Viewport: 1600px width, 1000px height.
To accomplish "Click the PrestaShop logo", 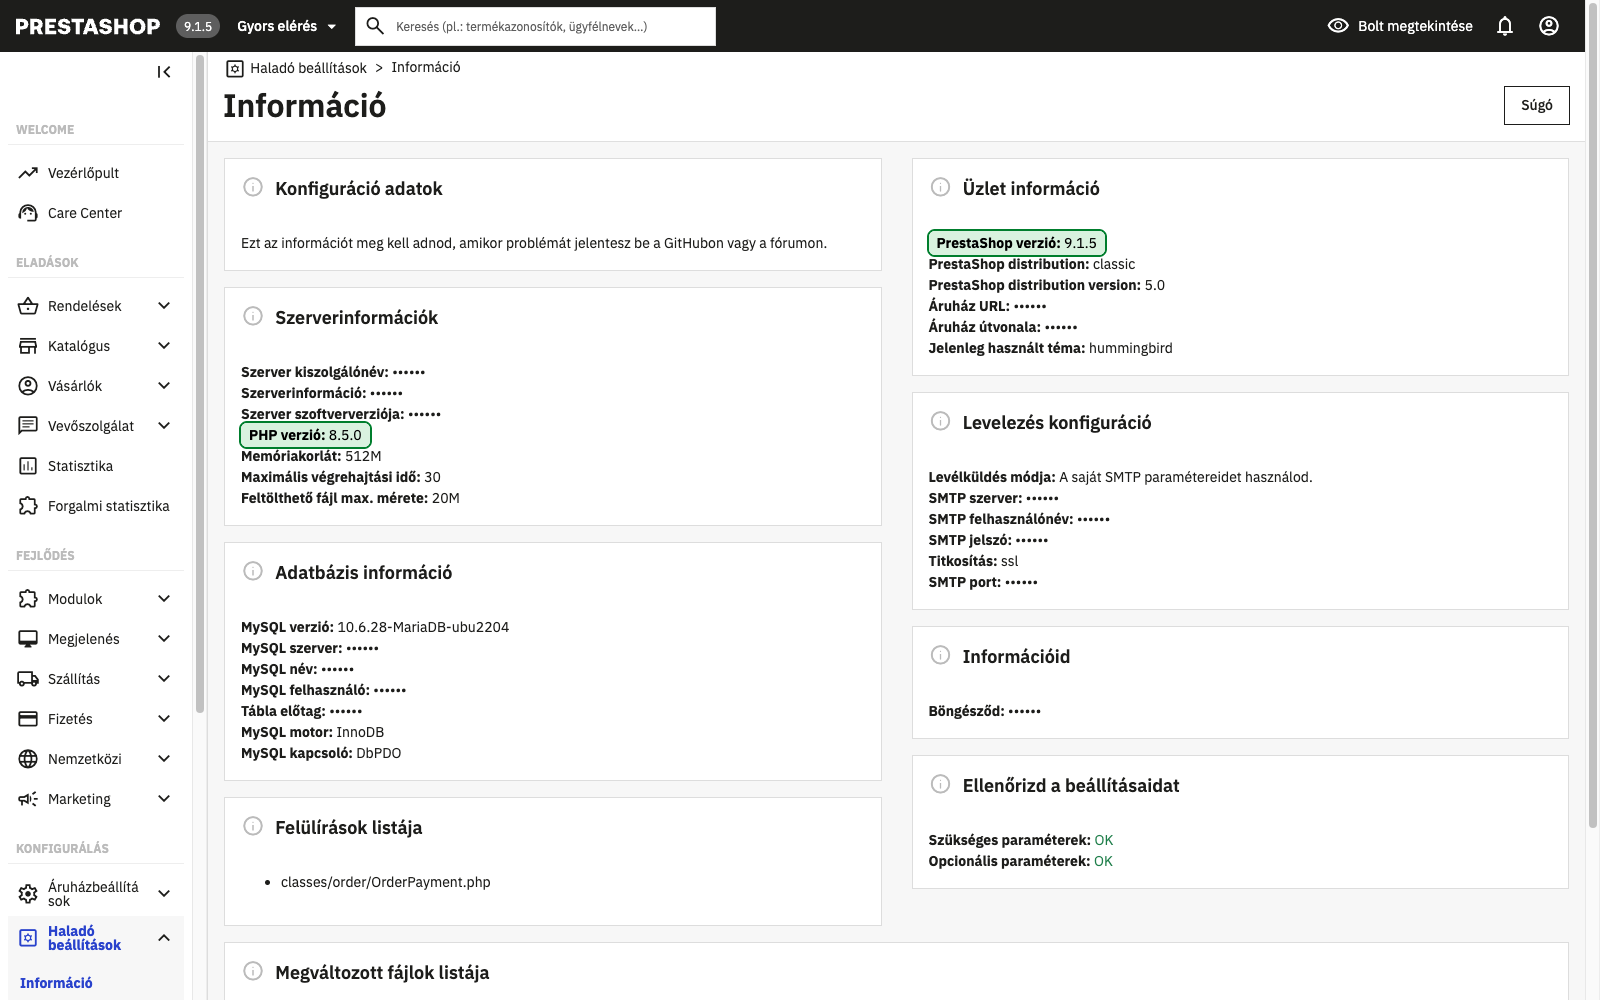I will [x=88, y=27].
